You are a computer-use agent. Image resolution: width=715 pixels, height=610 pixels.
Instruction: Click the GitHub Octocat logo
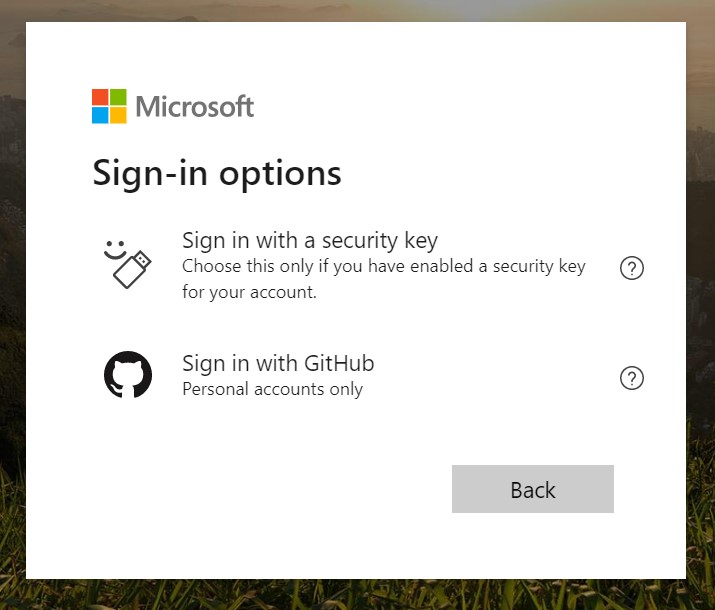click(128, 375)
